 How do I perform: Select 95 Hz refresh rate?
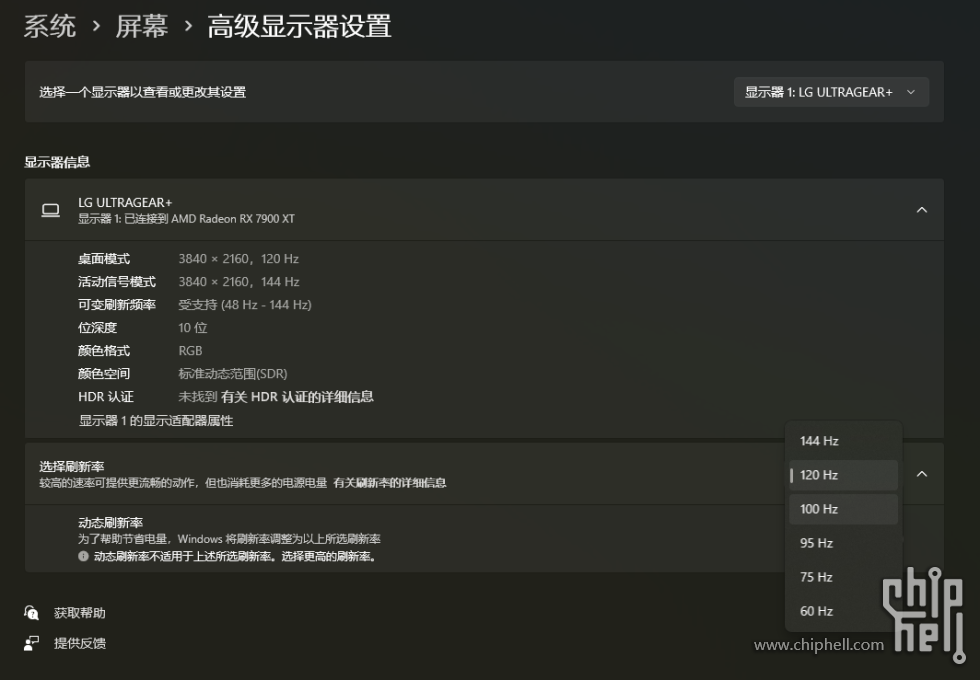843,543
